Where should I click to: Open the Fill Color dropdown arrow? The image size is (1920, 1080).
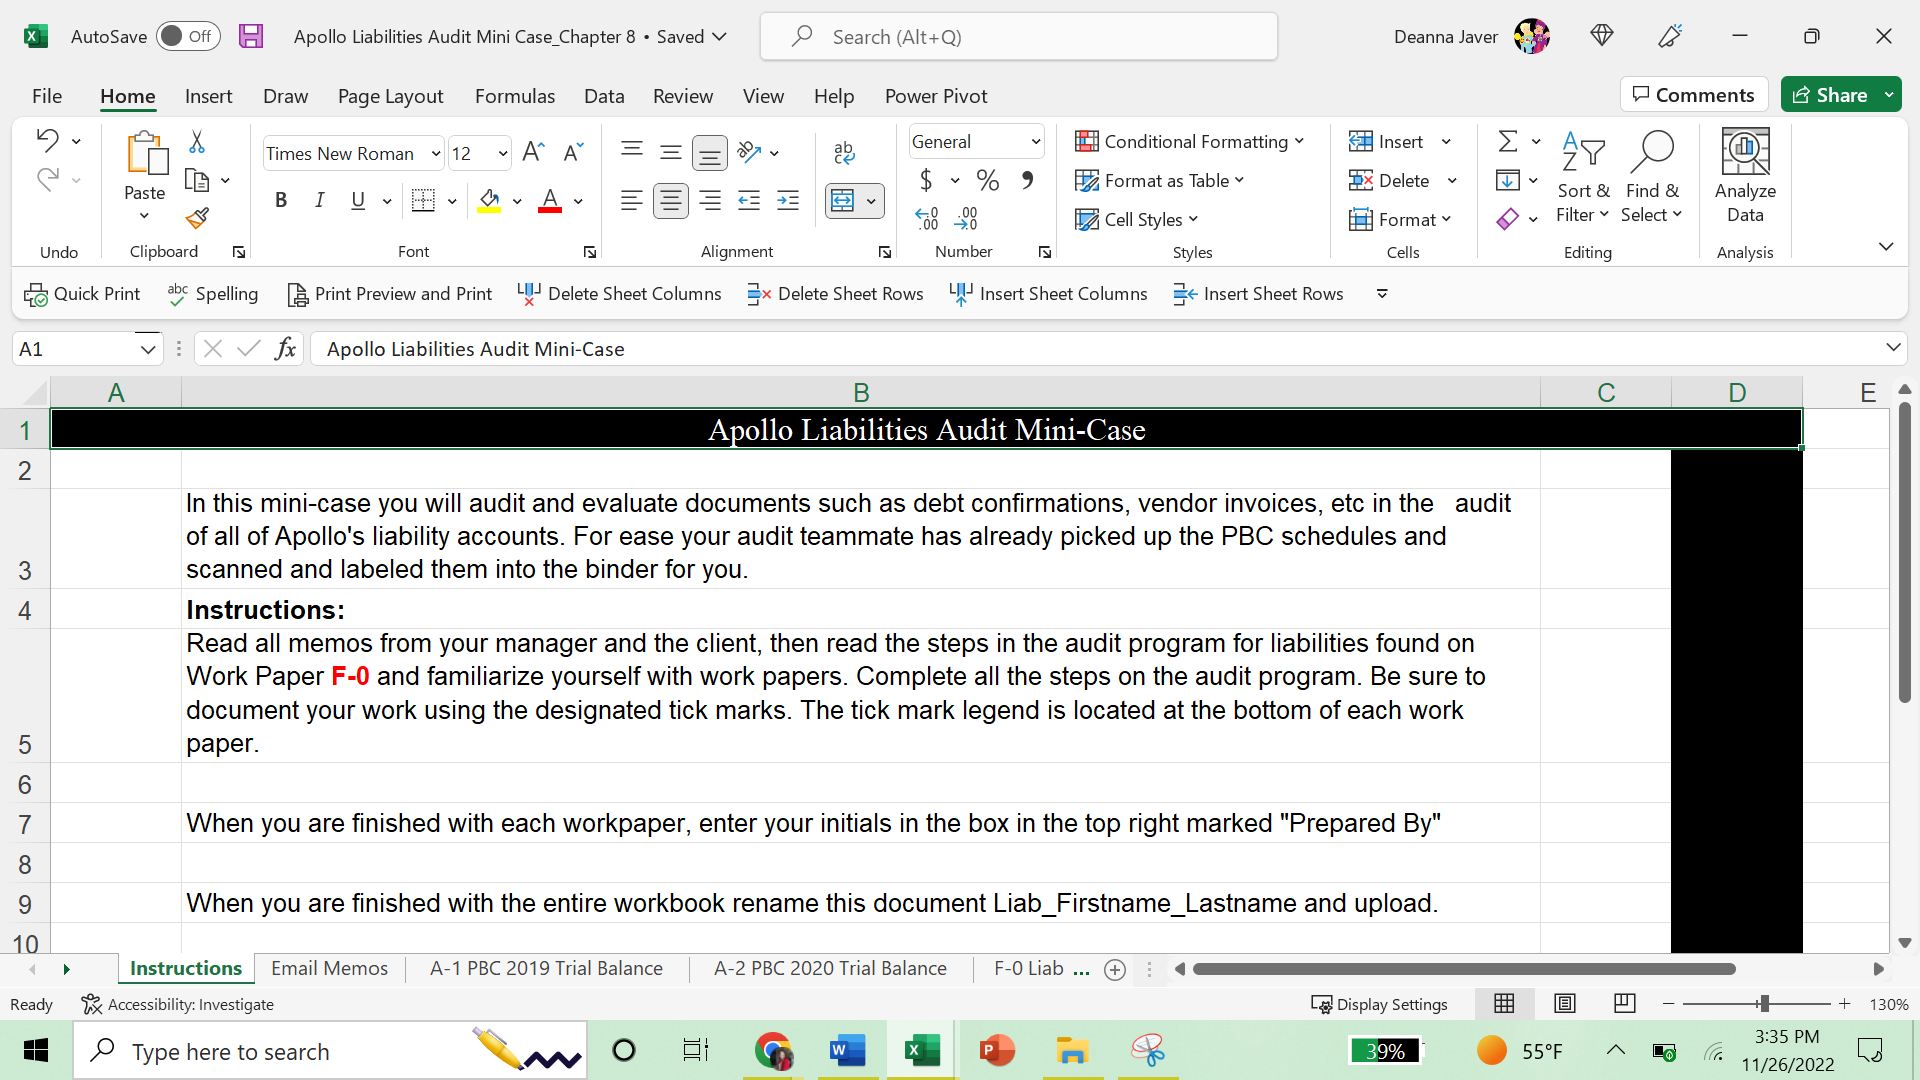[x=517, y=201]
